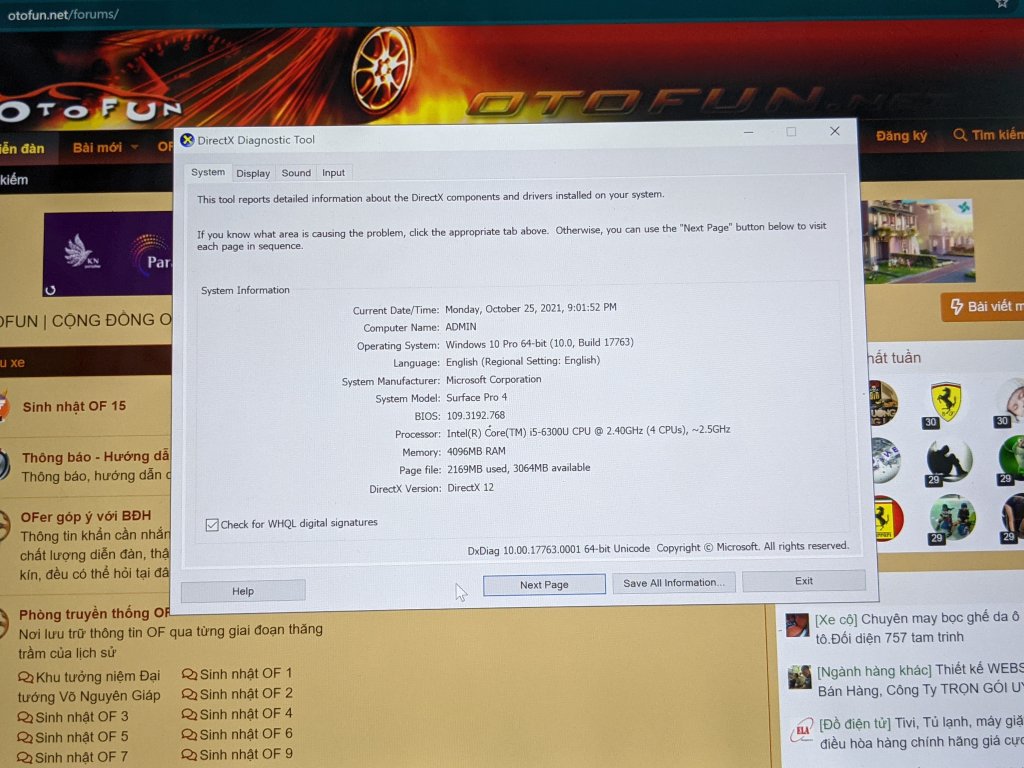Viewport: 1024px width, 768px height.
Task: Open Khu tưởng niệm Đại tướng Võ Nguyên Giáp
Action: (91, 686)
